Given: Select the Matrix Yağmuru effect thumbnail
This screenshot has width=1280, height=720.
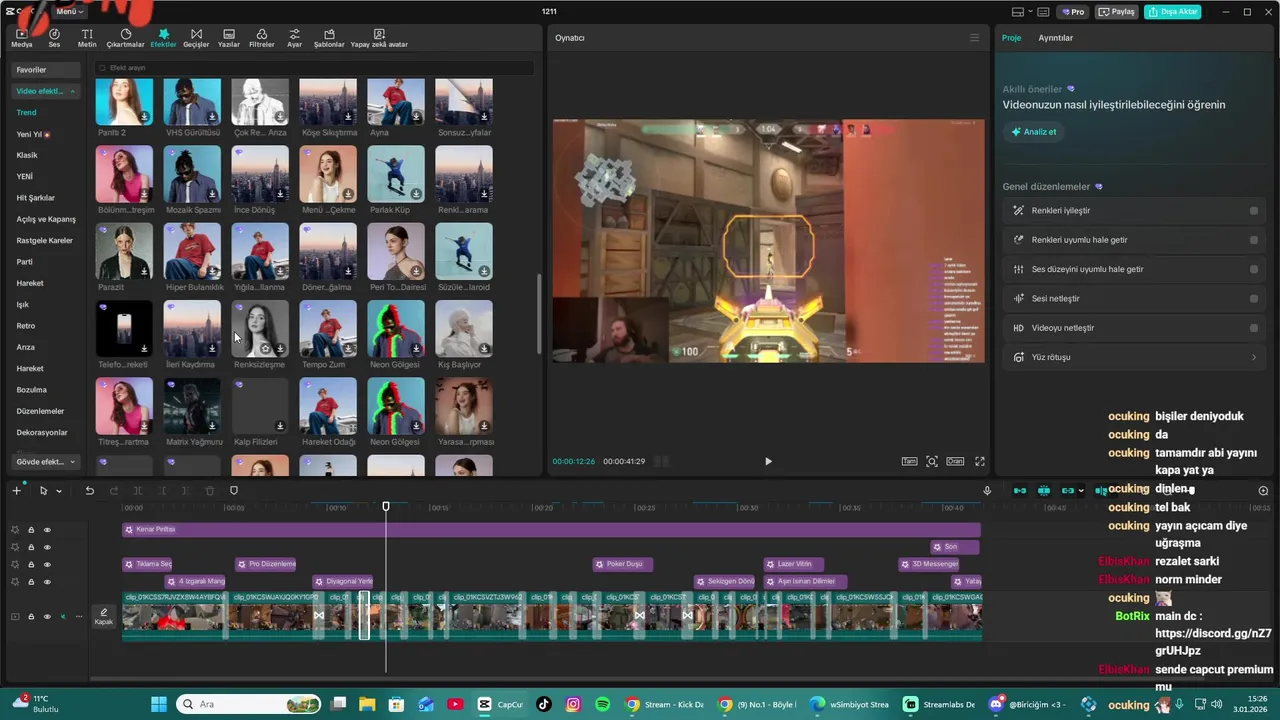Looking at the screenshot, I should tap(192, 405).
